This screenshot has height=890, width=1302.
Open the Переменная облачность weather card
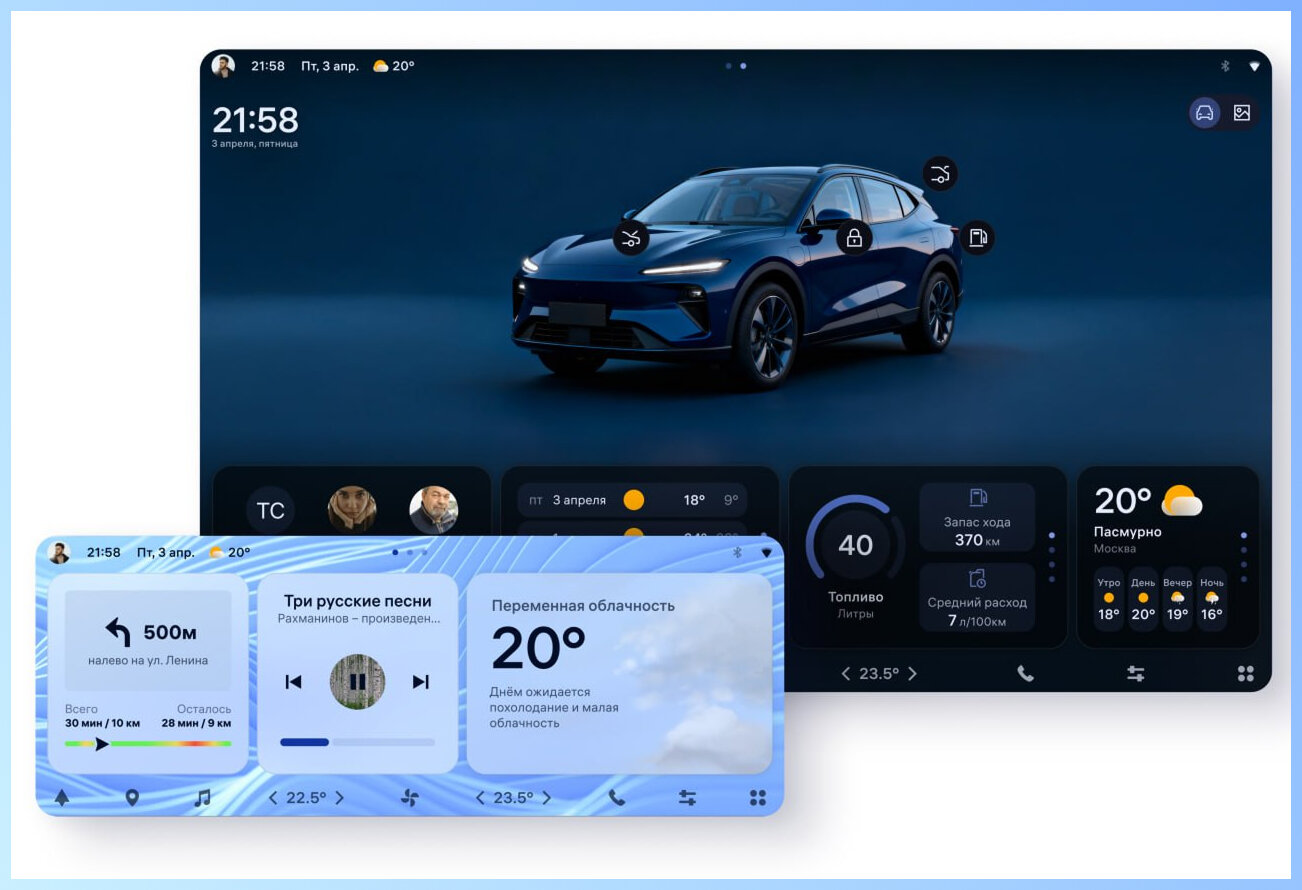pyautogui.click(x=619, y=674)
